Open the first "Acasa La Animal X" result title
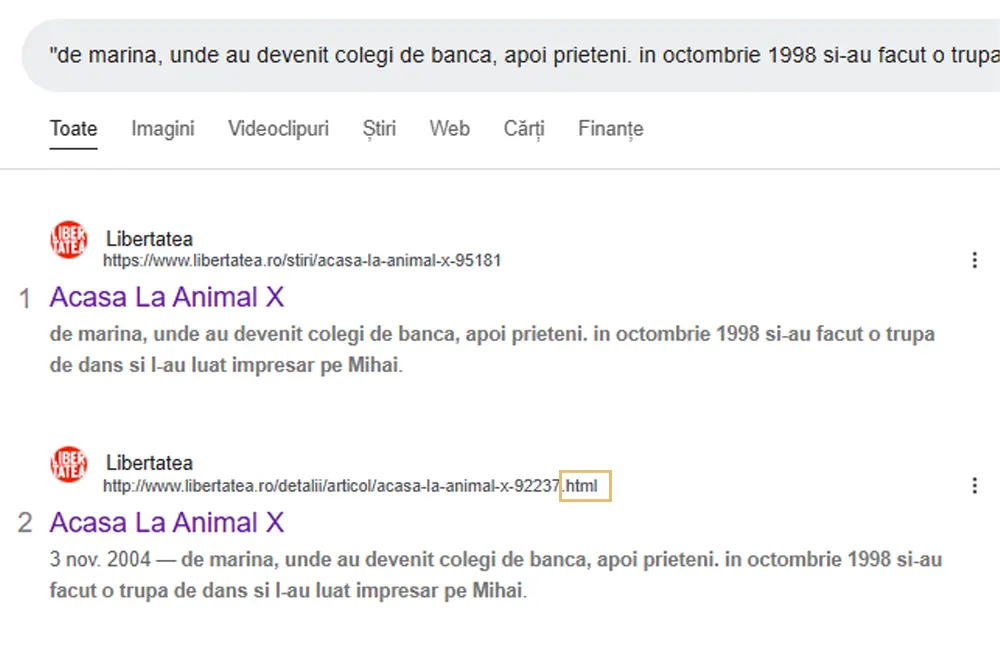1000x649 pixels. coord(167,297)
